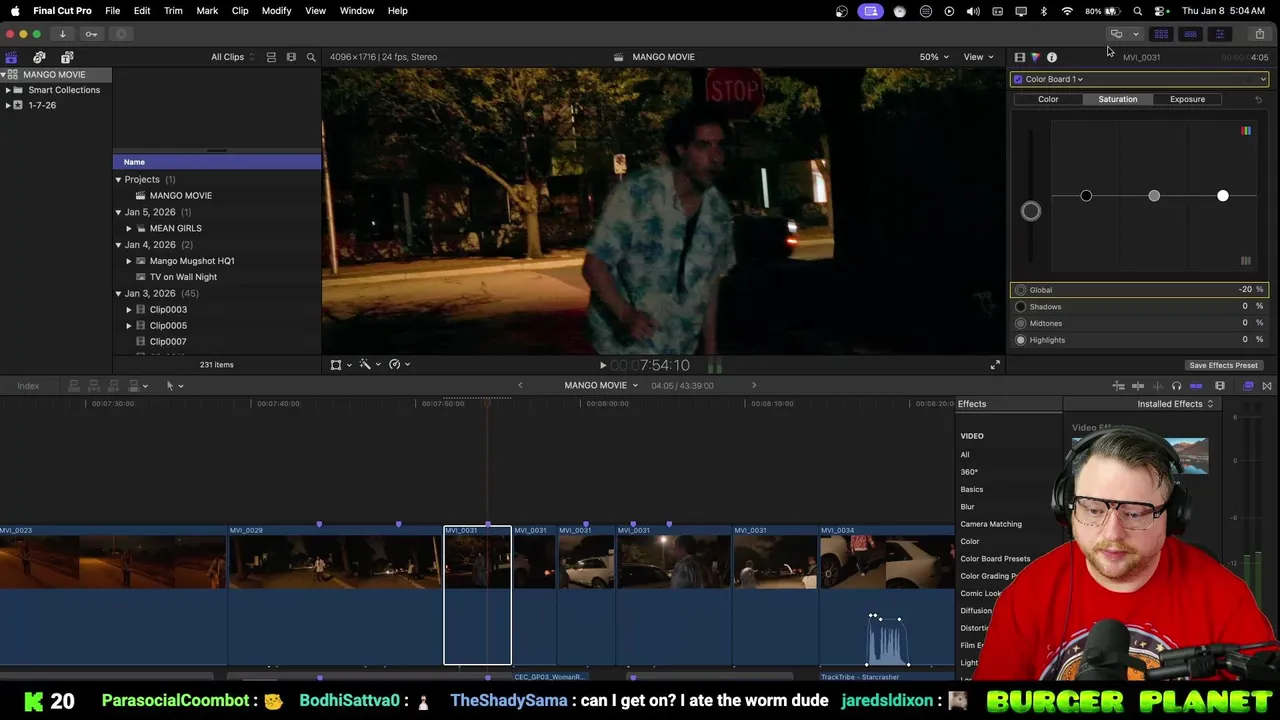
Task: Play the viewer clip
Action: 602,365
